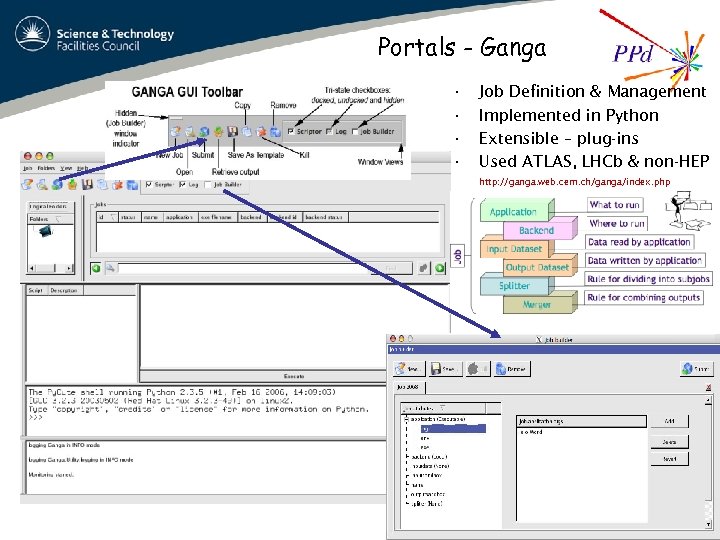Open the Job menu
720x540 pixels.
coord(28,169)
